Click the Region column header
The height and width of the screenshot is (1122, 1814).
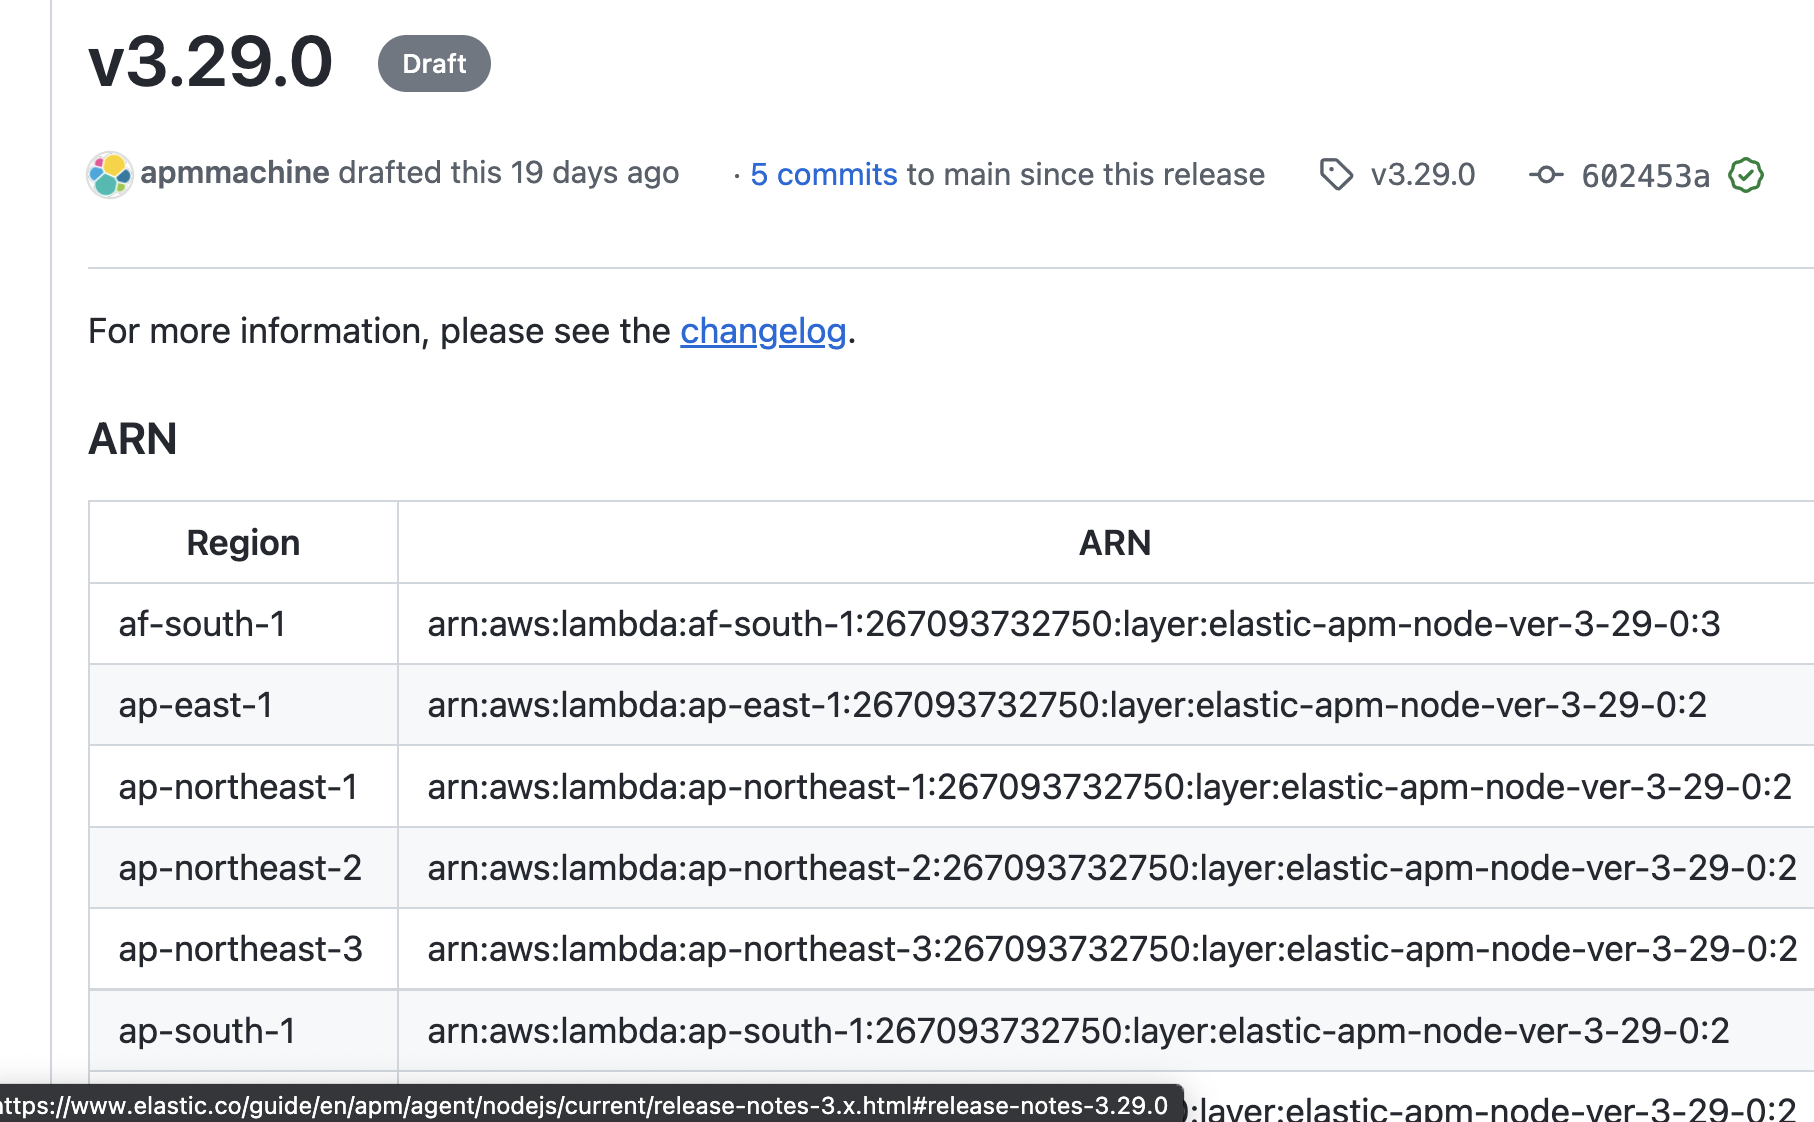click(243, 543)
